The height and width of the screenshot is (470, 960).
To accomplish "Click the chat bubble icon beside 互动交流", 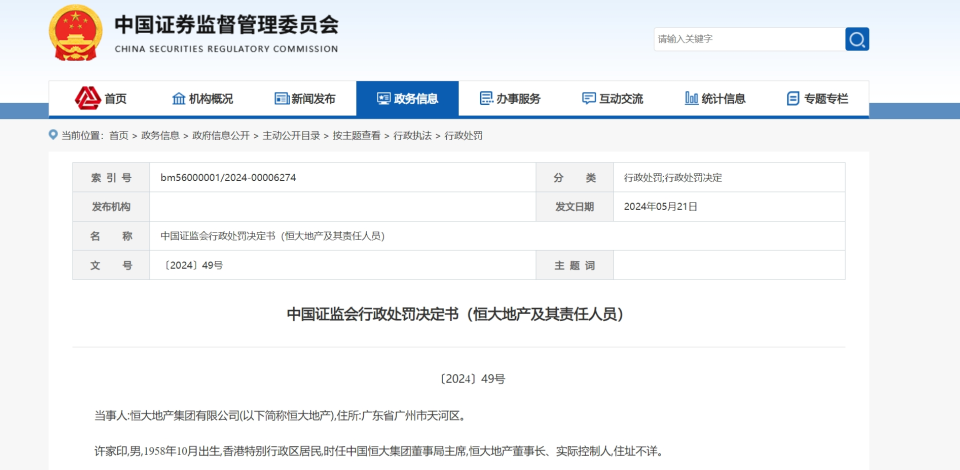I will [589, 99].
